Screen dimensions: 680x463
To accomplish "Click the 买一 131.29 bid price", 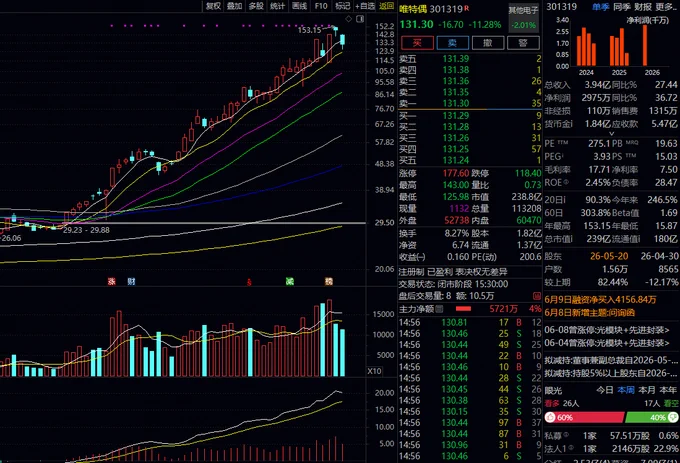I will click(x=456, y=116).
